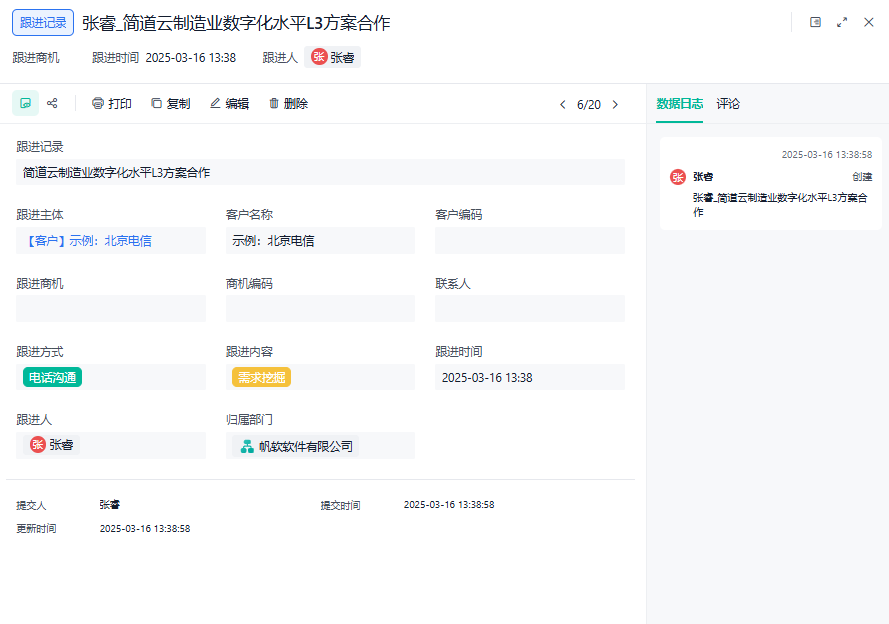
Task: Expand the dialog to fullscreen
Action: coord(842,22)
